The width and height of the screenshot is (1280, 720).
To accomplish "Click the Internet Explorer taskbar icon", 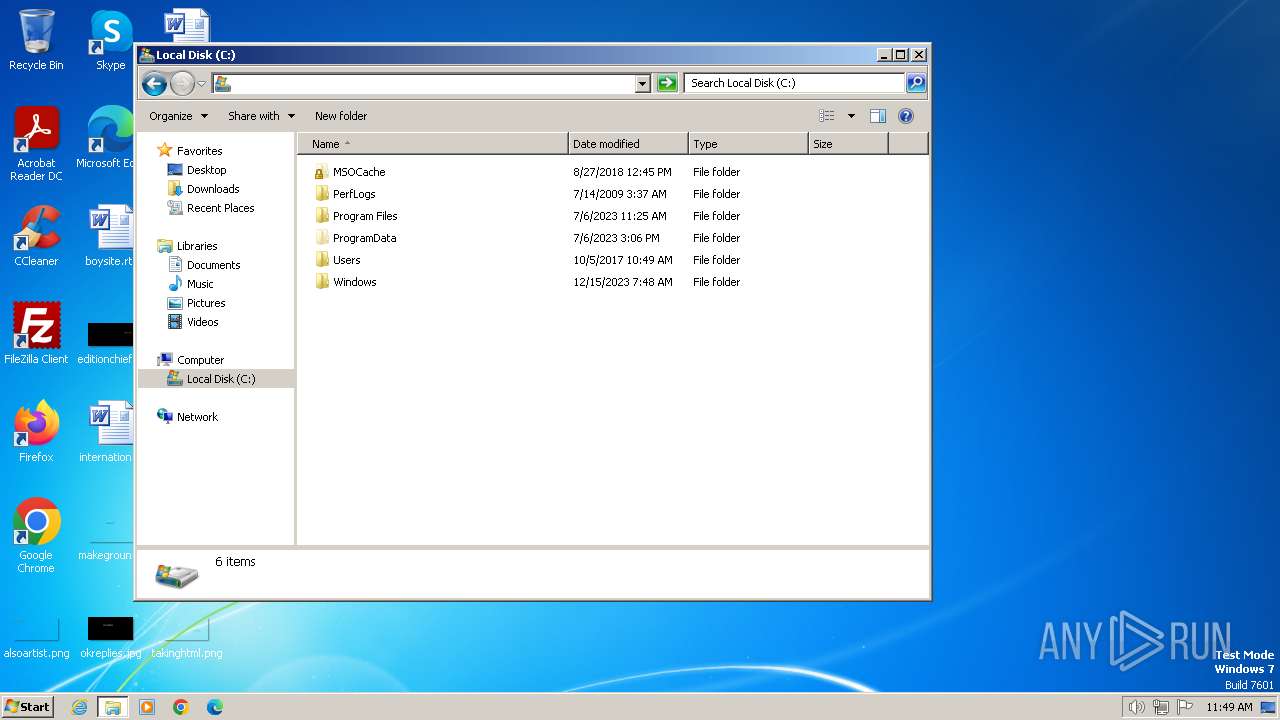I will pyautogui.click(x=79, y=707).
